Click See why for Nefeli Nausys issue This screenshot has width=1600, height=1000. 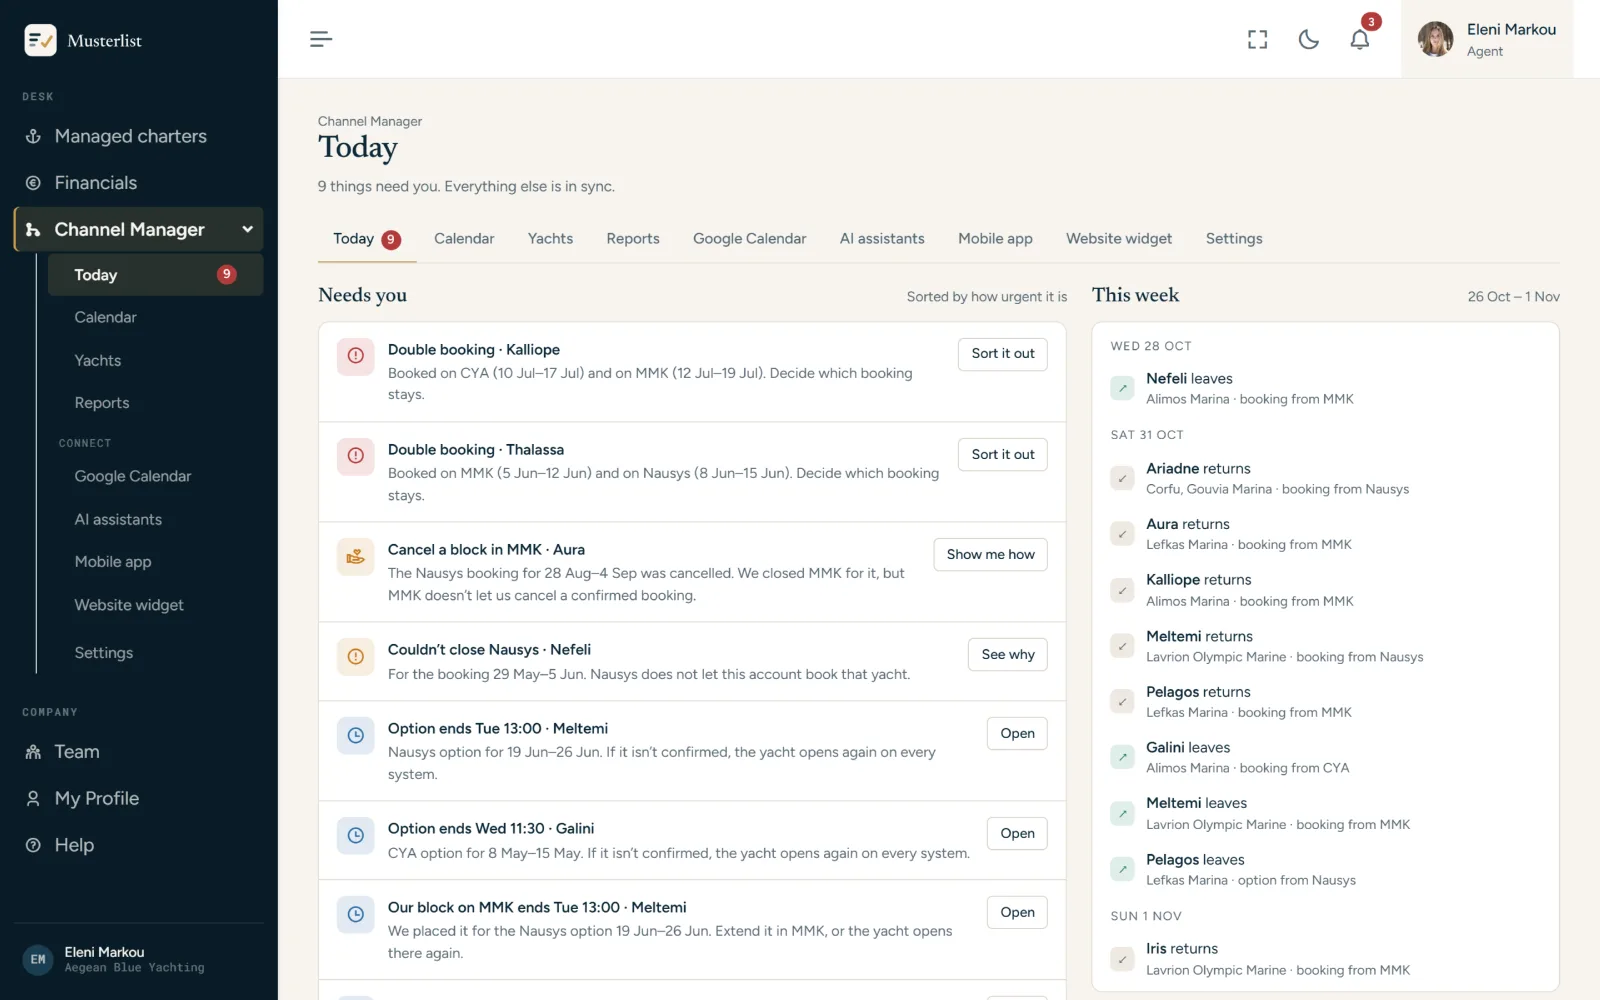point(1008,654)
